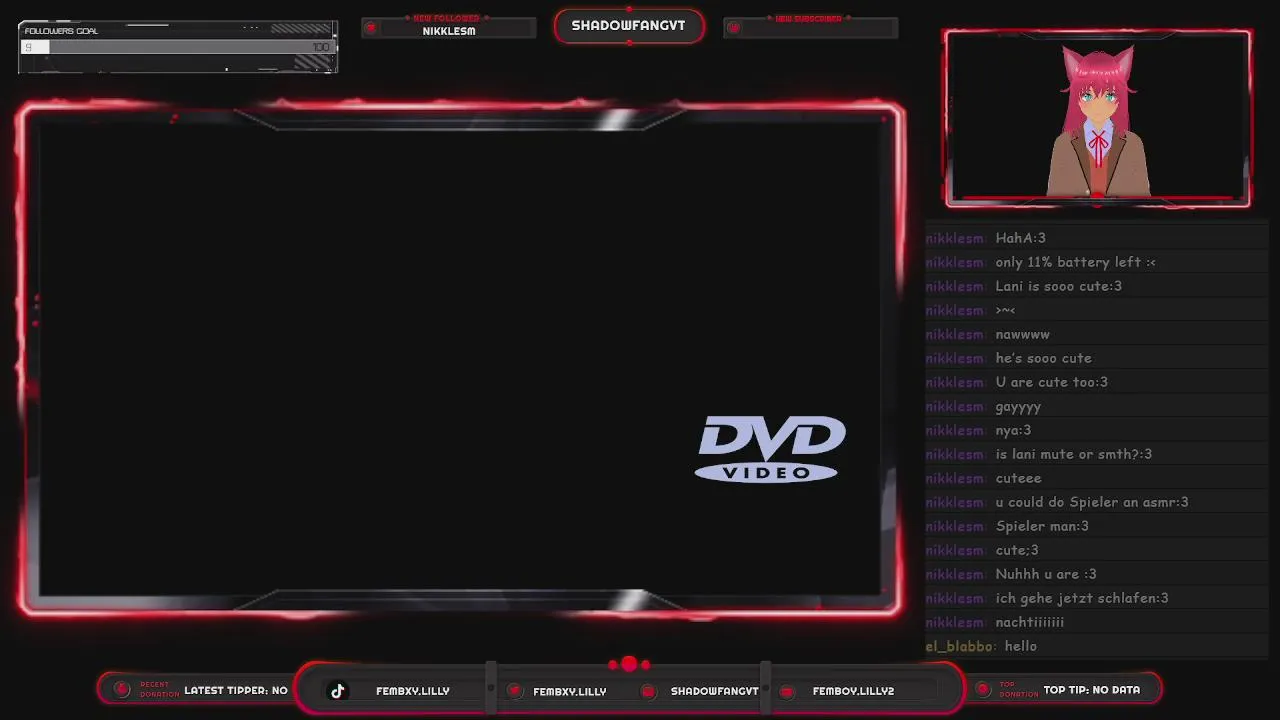
Task: Click chat message 'Nuhhh u are :3'
Action: pos(1046,574)
